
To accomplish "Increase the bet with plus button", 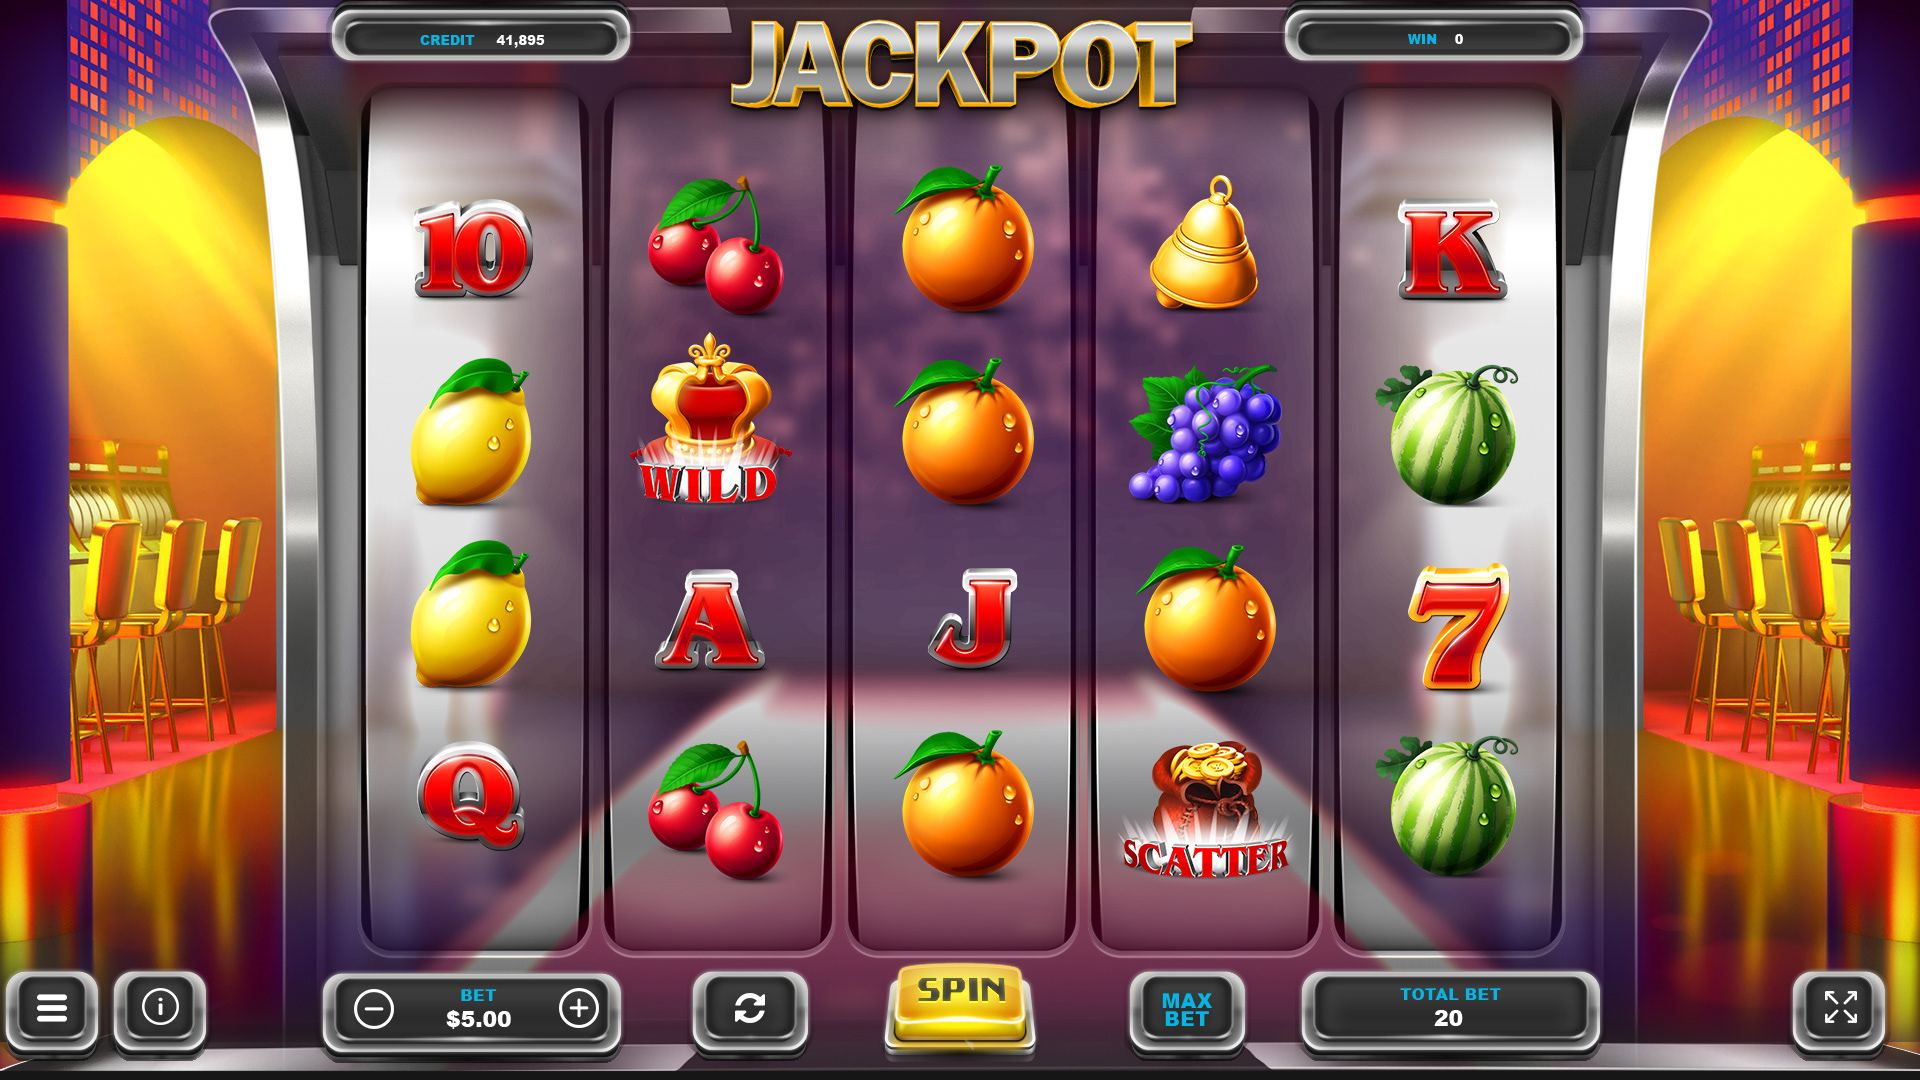I will click(x=579, y=1008).
